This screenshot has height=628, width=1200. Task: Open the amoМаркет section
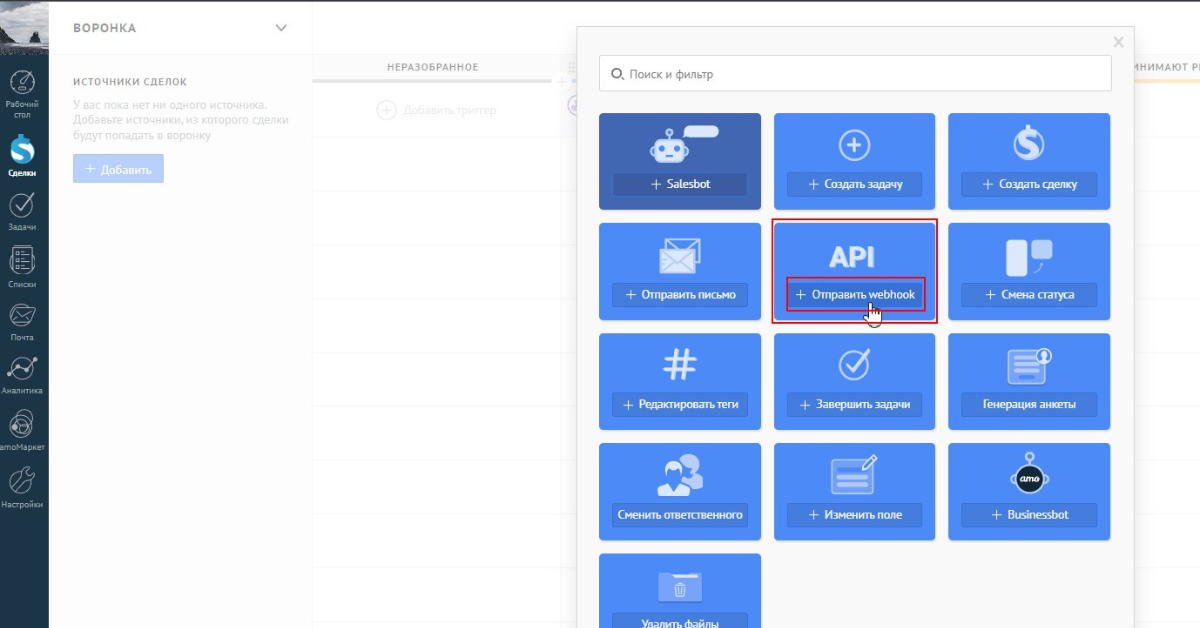[x=22, y=425]
